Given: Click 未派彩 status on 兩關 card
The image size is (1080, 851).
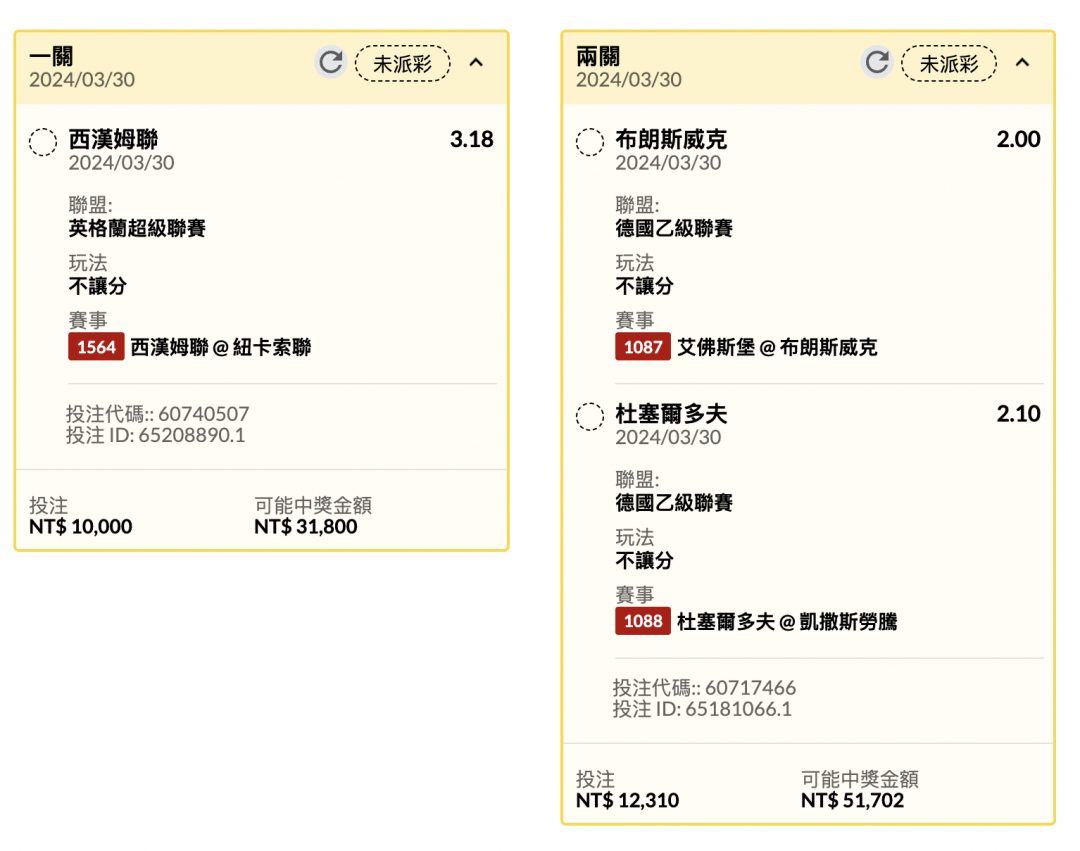Looking at the screenshot, I should point(949,63).
